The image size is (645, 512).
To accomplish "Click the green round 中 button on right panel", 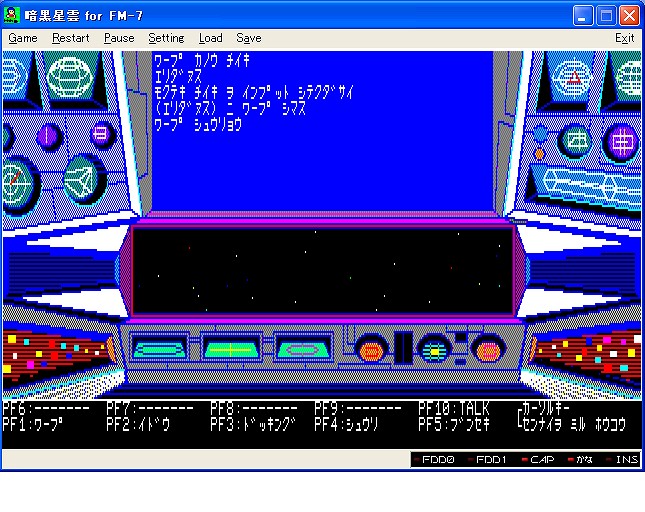I will click(x=575, y=141).
